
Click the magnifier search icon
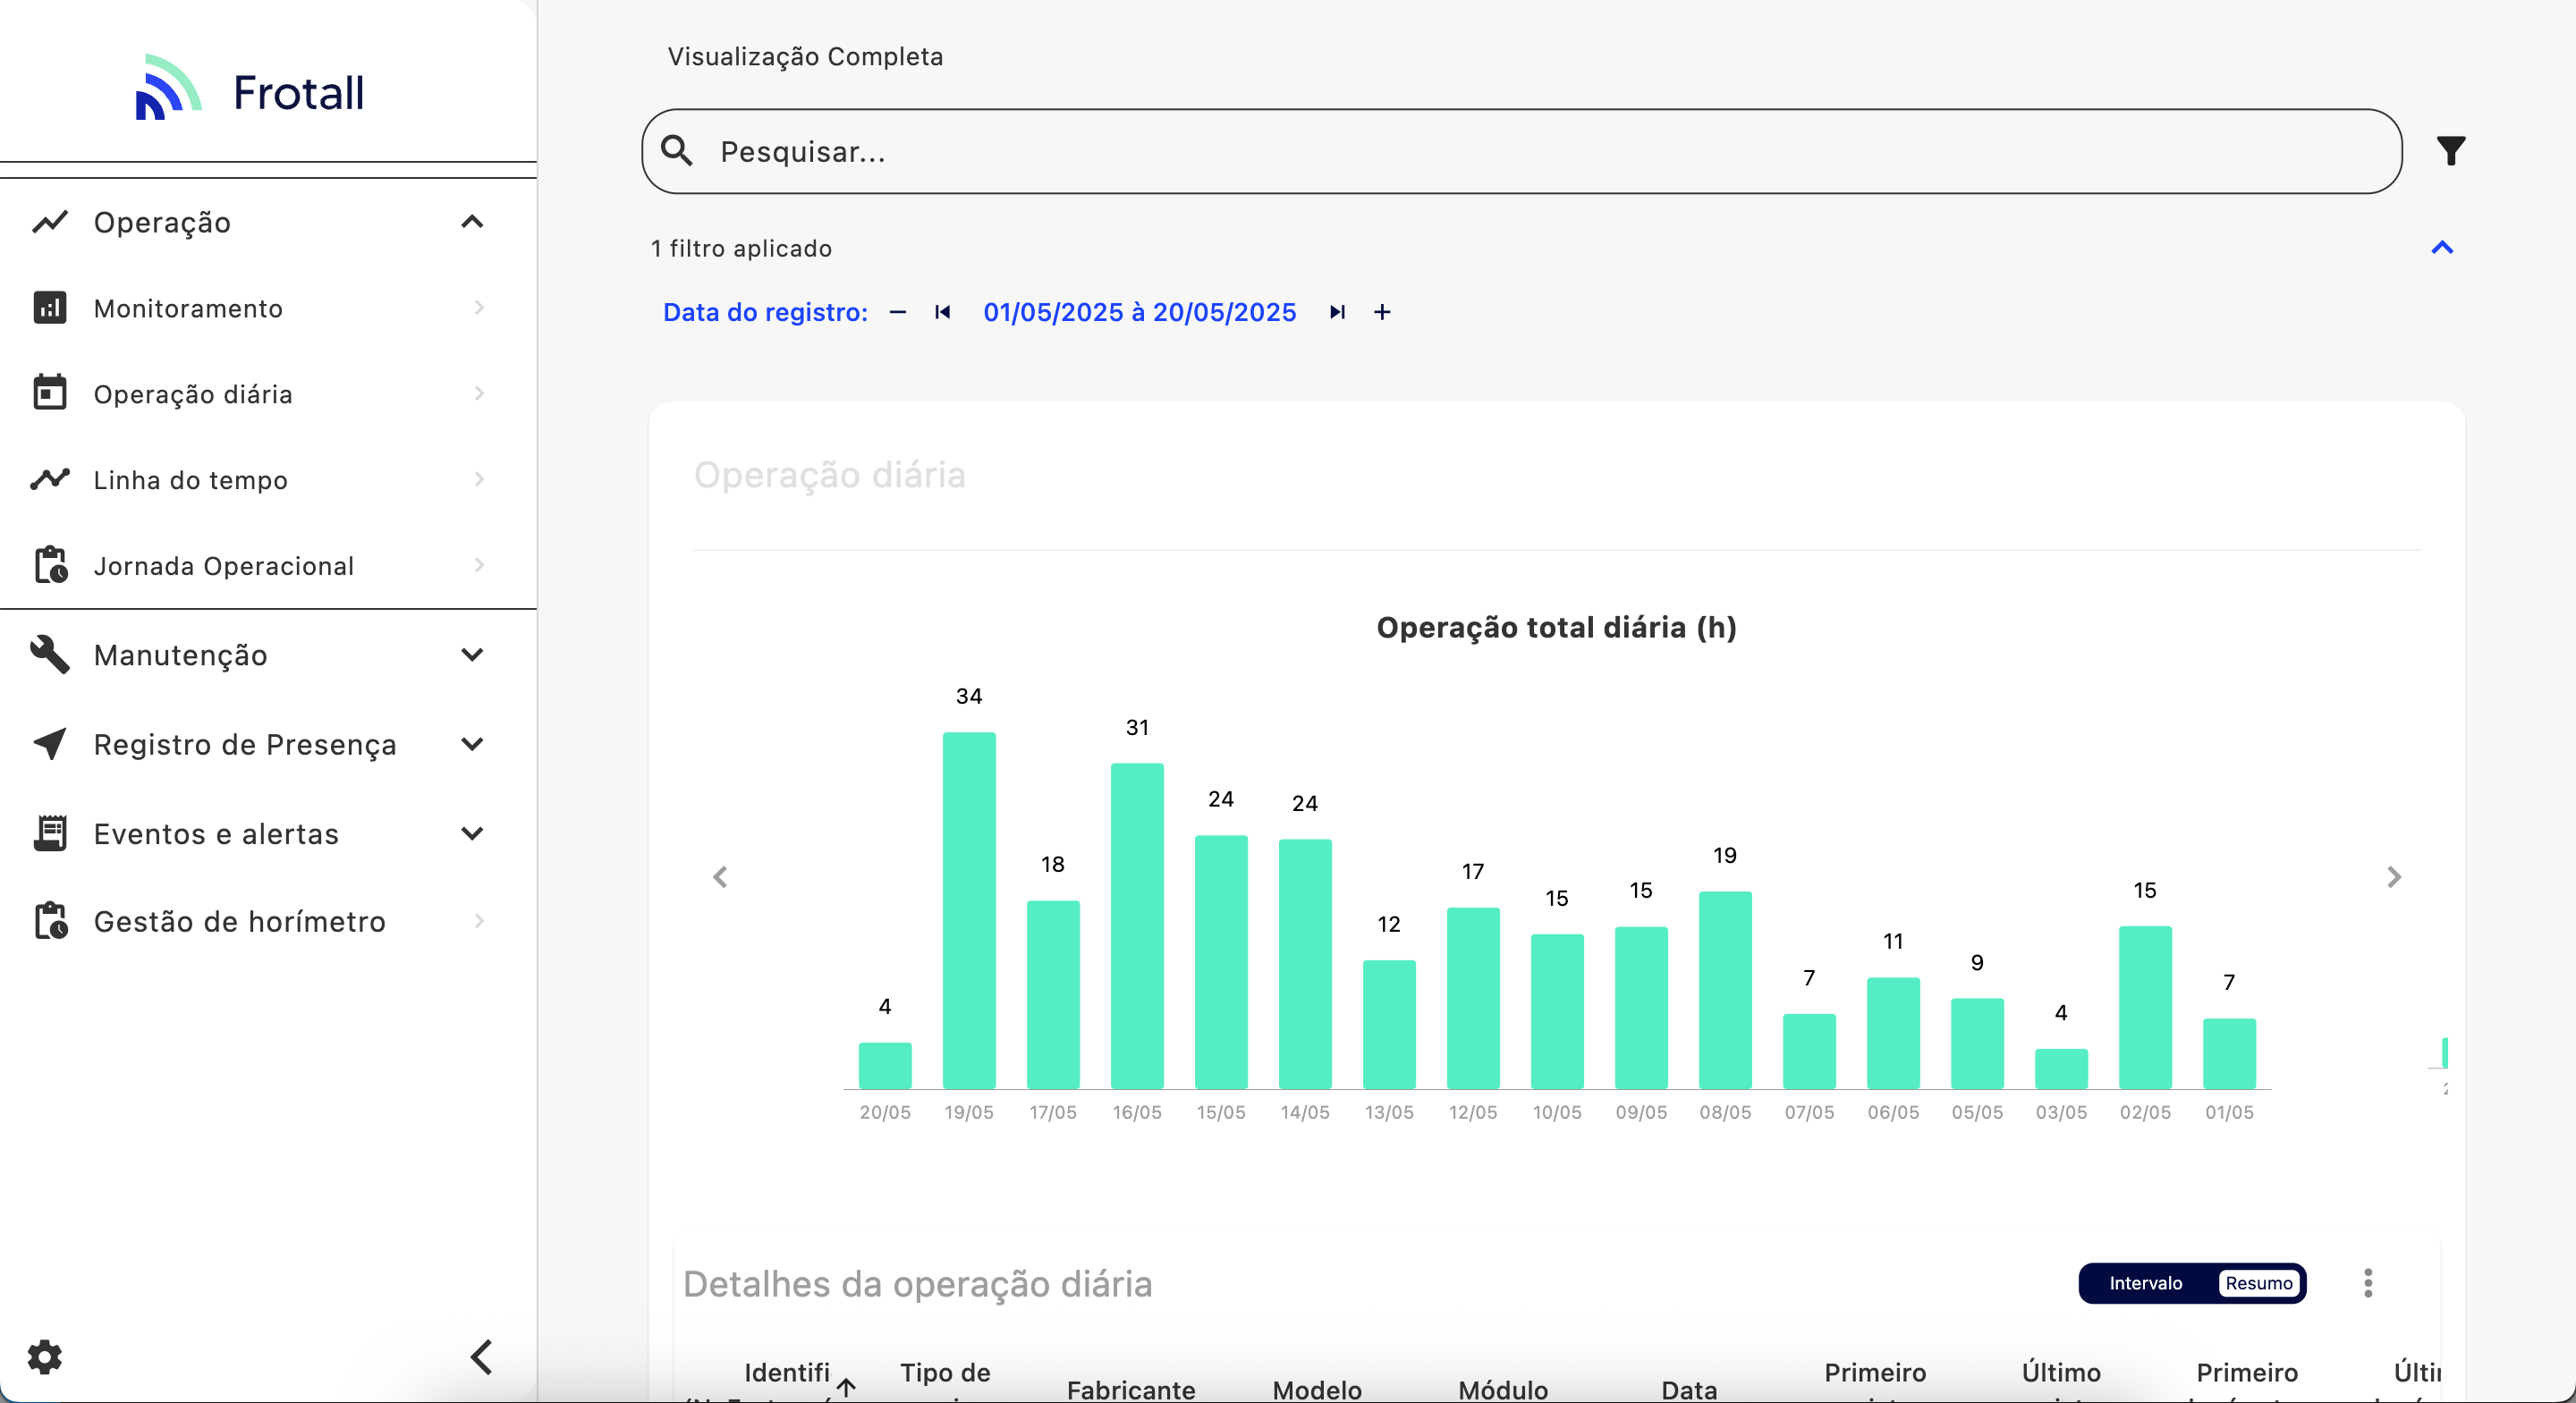[x=677, y=151]
